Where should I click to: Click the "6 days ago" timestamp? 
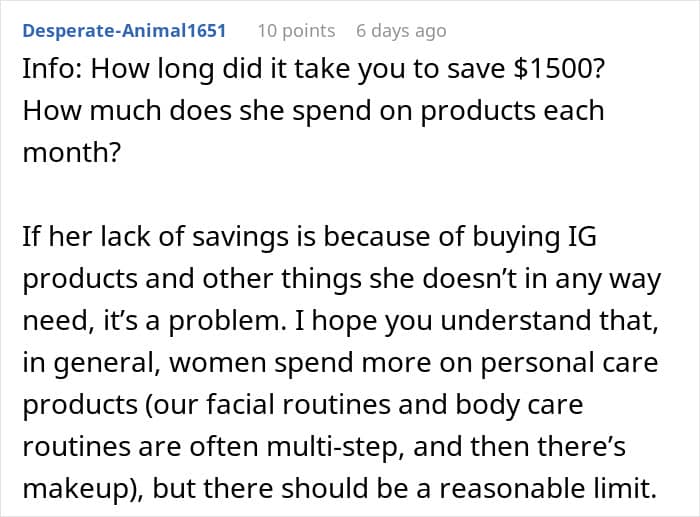point(401,31)
